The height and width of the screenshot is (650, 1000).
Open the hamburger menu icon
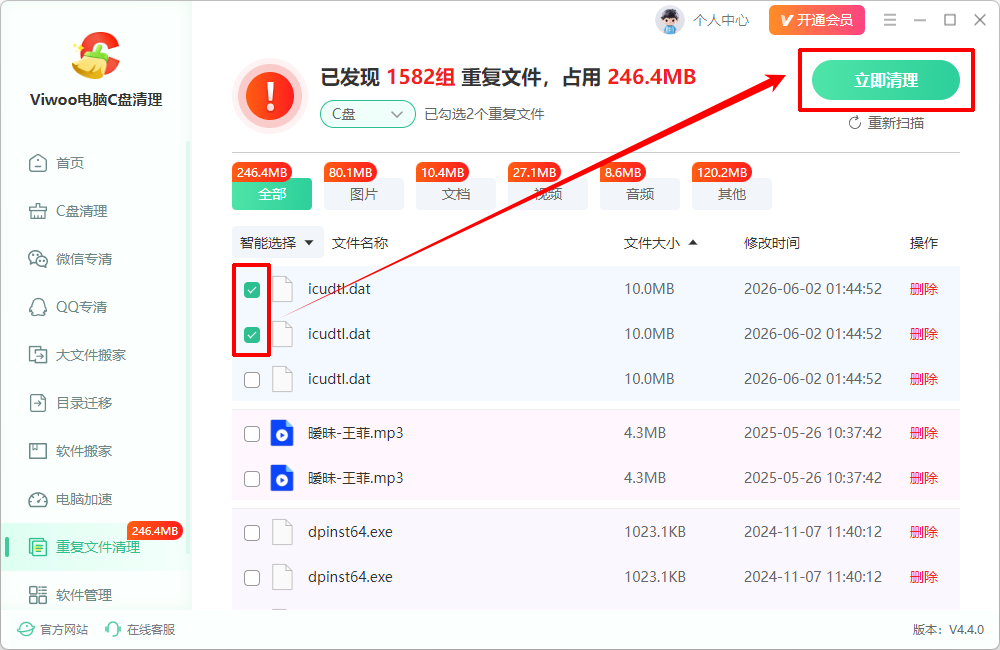pyautogui.click(x=890, y=20)
